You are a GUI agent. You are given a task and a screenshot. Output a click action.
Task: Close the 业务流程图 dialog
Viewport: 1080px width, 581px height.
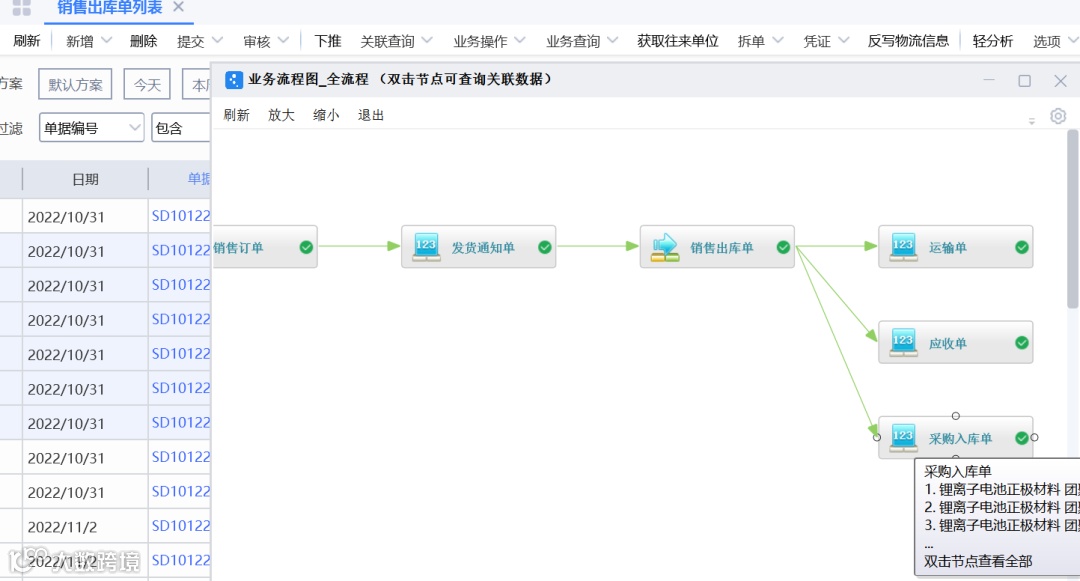point(1061,81)
